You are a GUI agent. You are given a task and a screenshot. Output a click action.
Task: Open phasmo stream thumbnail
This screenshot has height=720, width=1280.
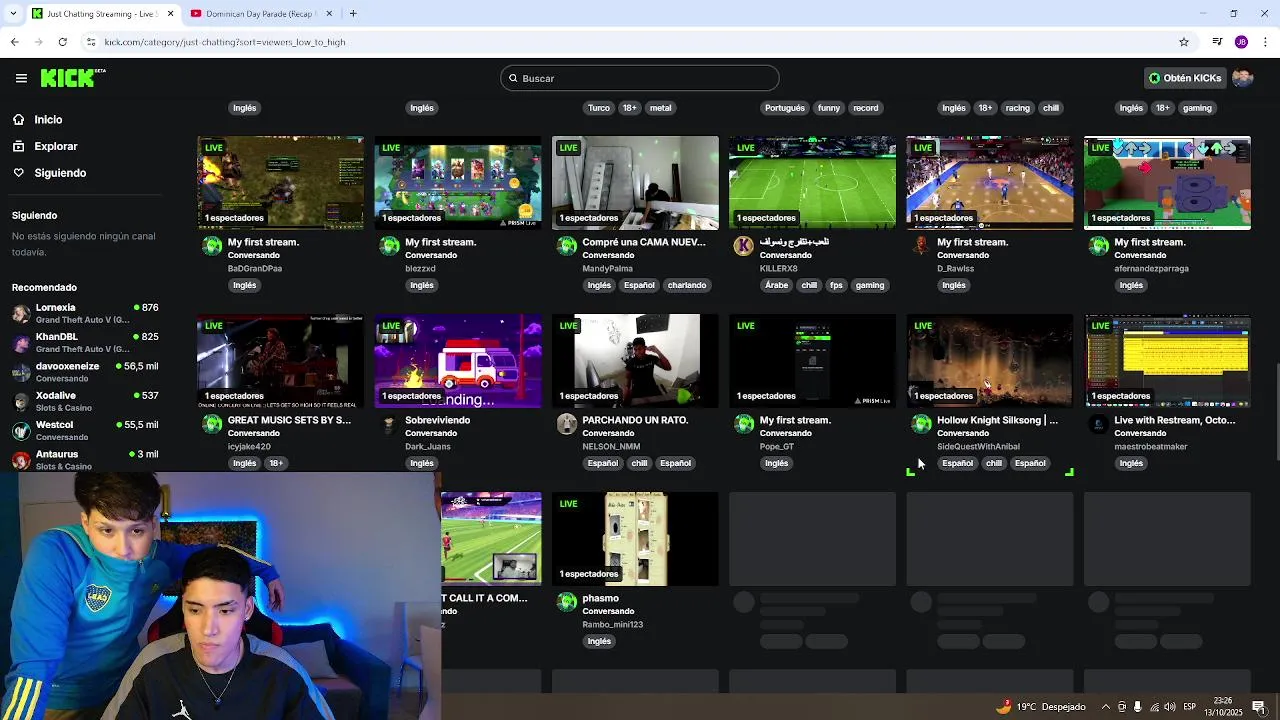click(635, 539)
